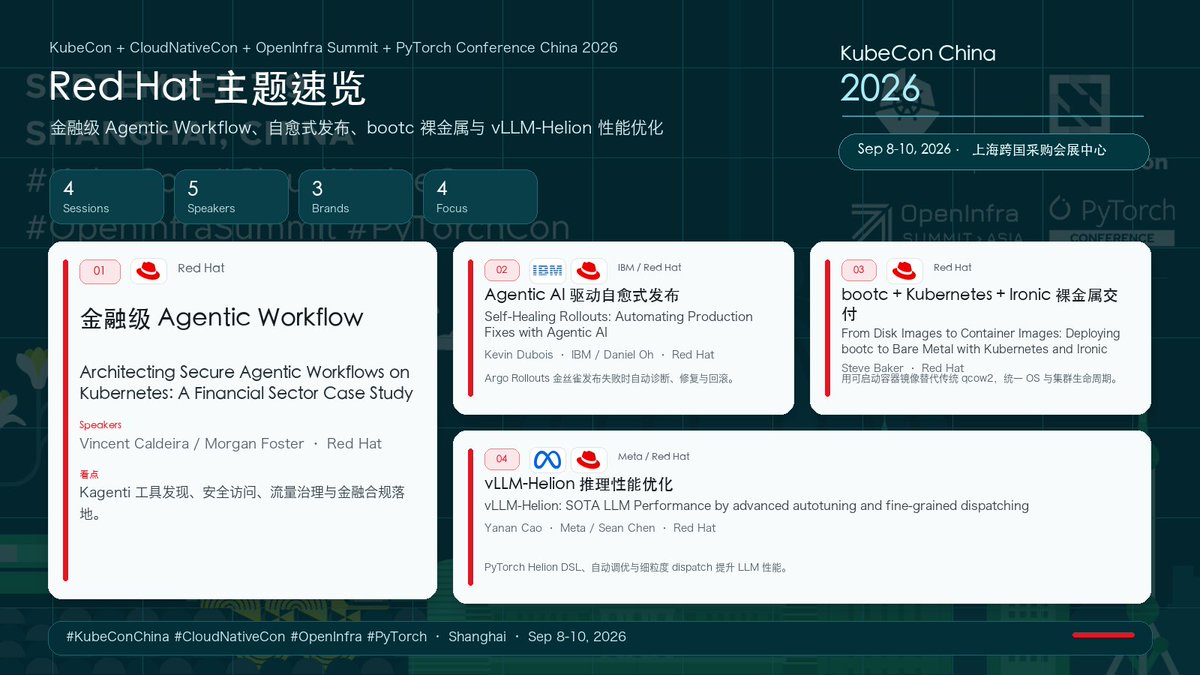
Task: Click the Red Hat logo in card 03
Action: (x=905, y=270)
